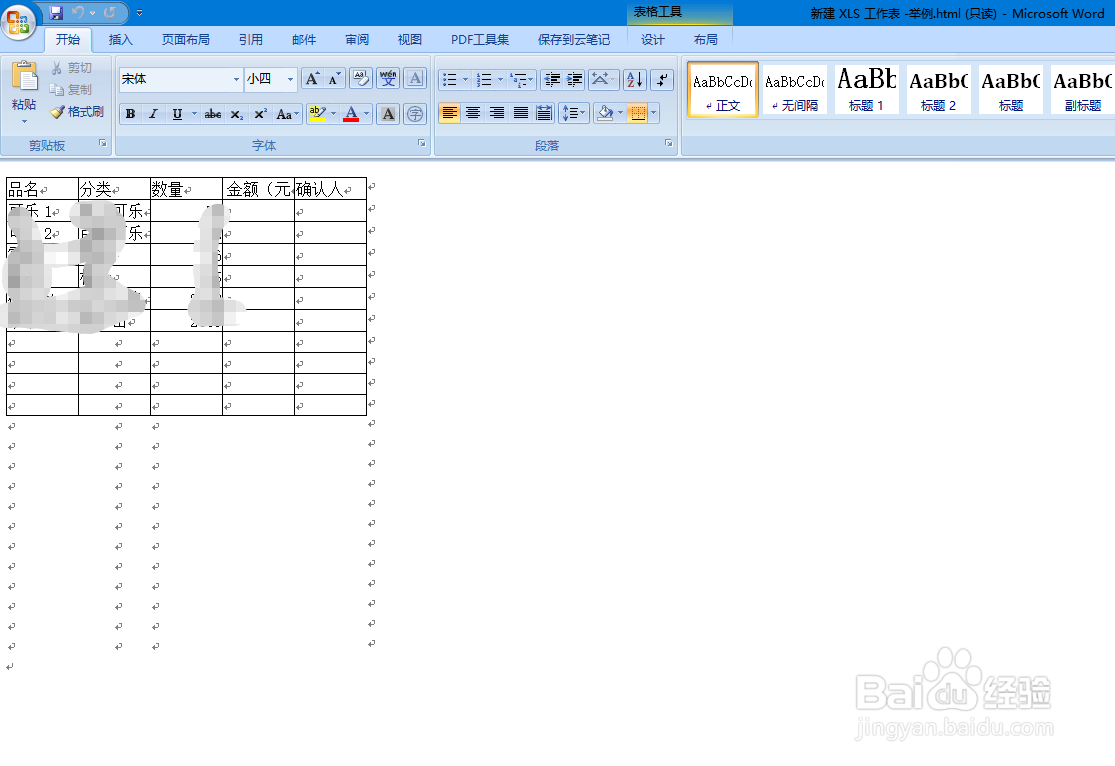This screenshot has width=1115, height=766.
Task: Open the 视图 tab
Action: [410, 40]
